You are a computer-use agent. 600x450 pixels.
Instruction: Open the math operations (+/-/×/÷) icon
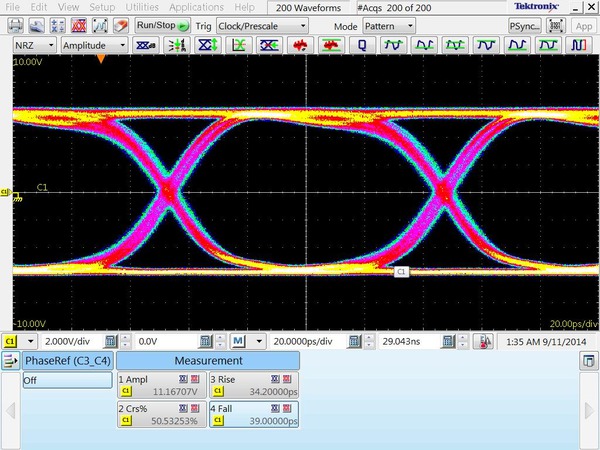(58, 26)
